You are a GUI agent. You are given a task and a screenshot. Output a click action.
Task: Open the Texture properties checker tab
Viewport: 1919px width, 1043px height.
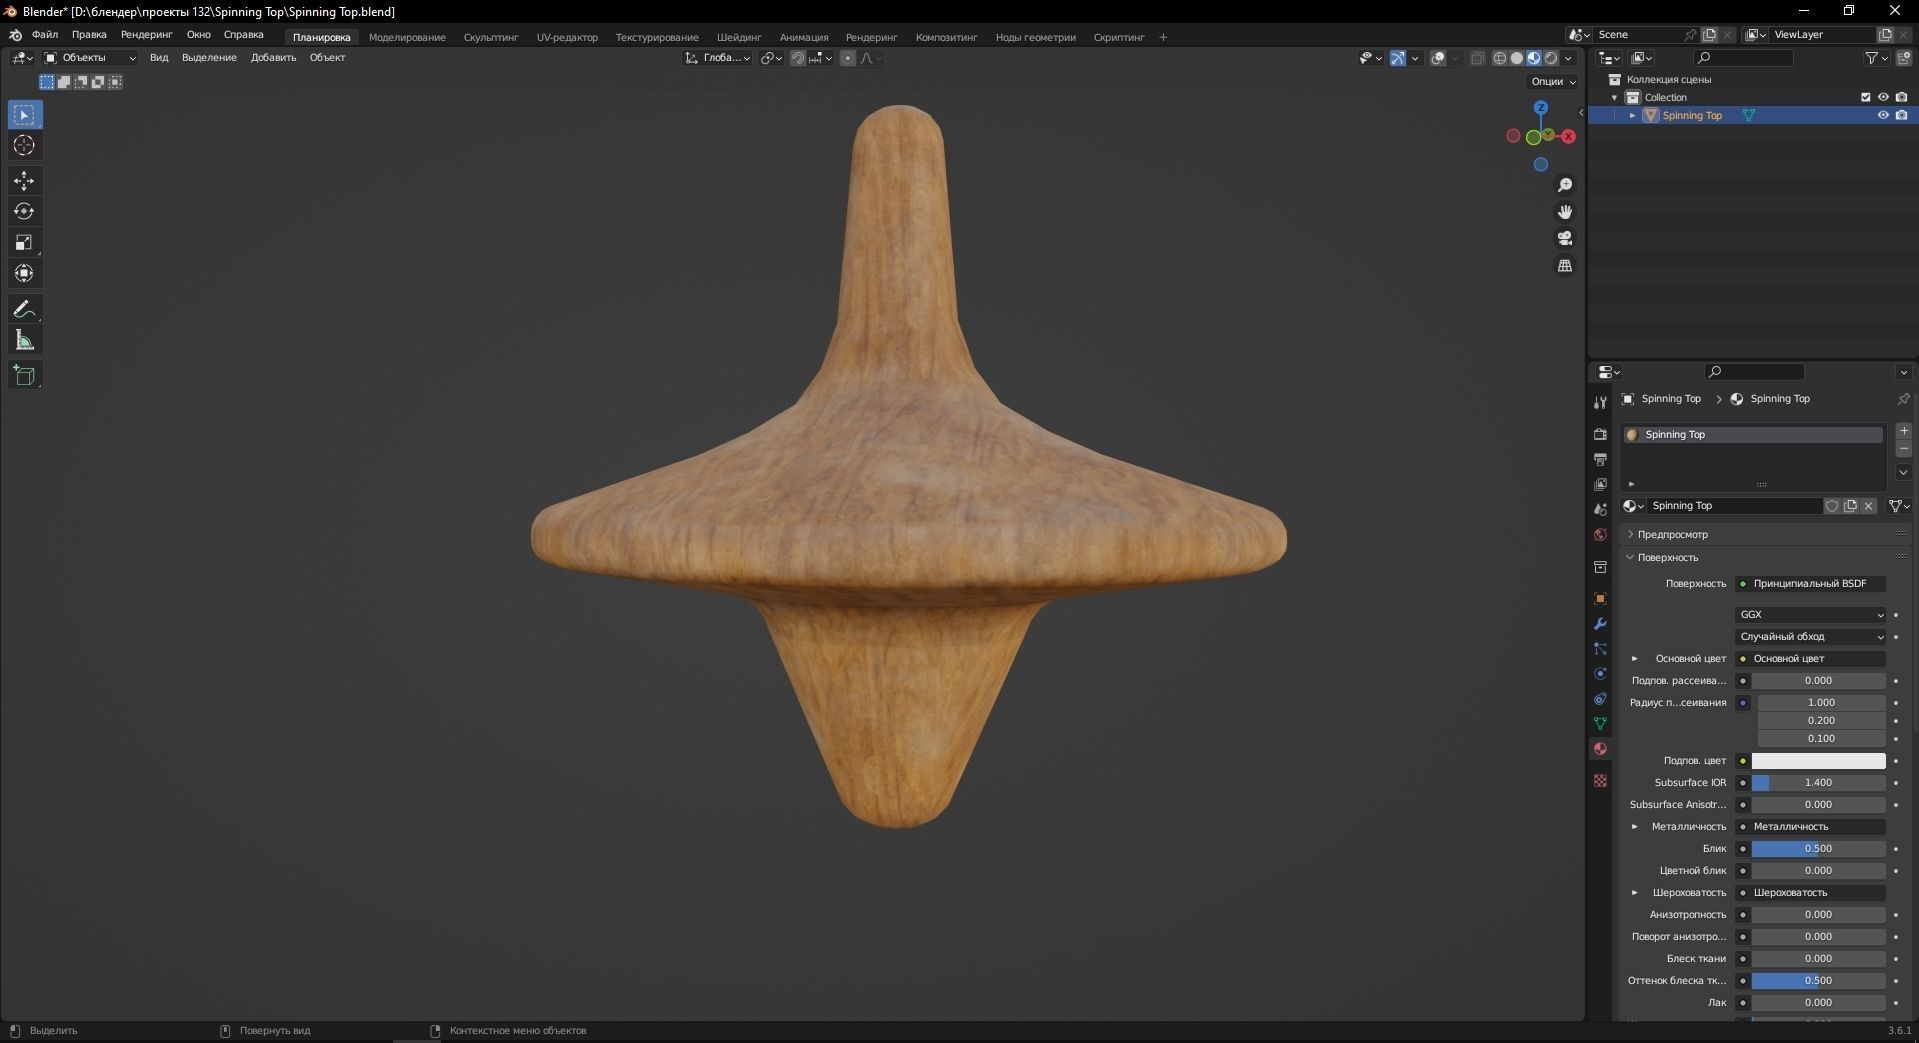coord(1599,780)
